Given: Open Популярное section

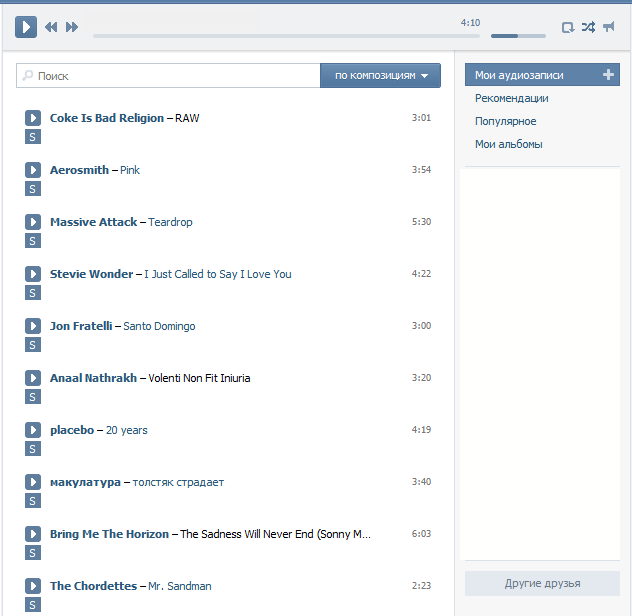Looking at the screenshot, I should [505, 121].
